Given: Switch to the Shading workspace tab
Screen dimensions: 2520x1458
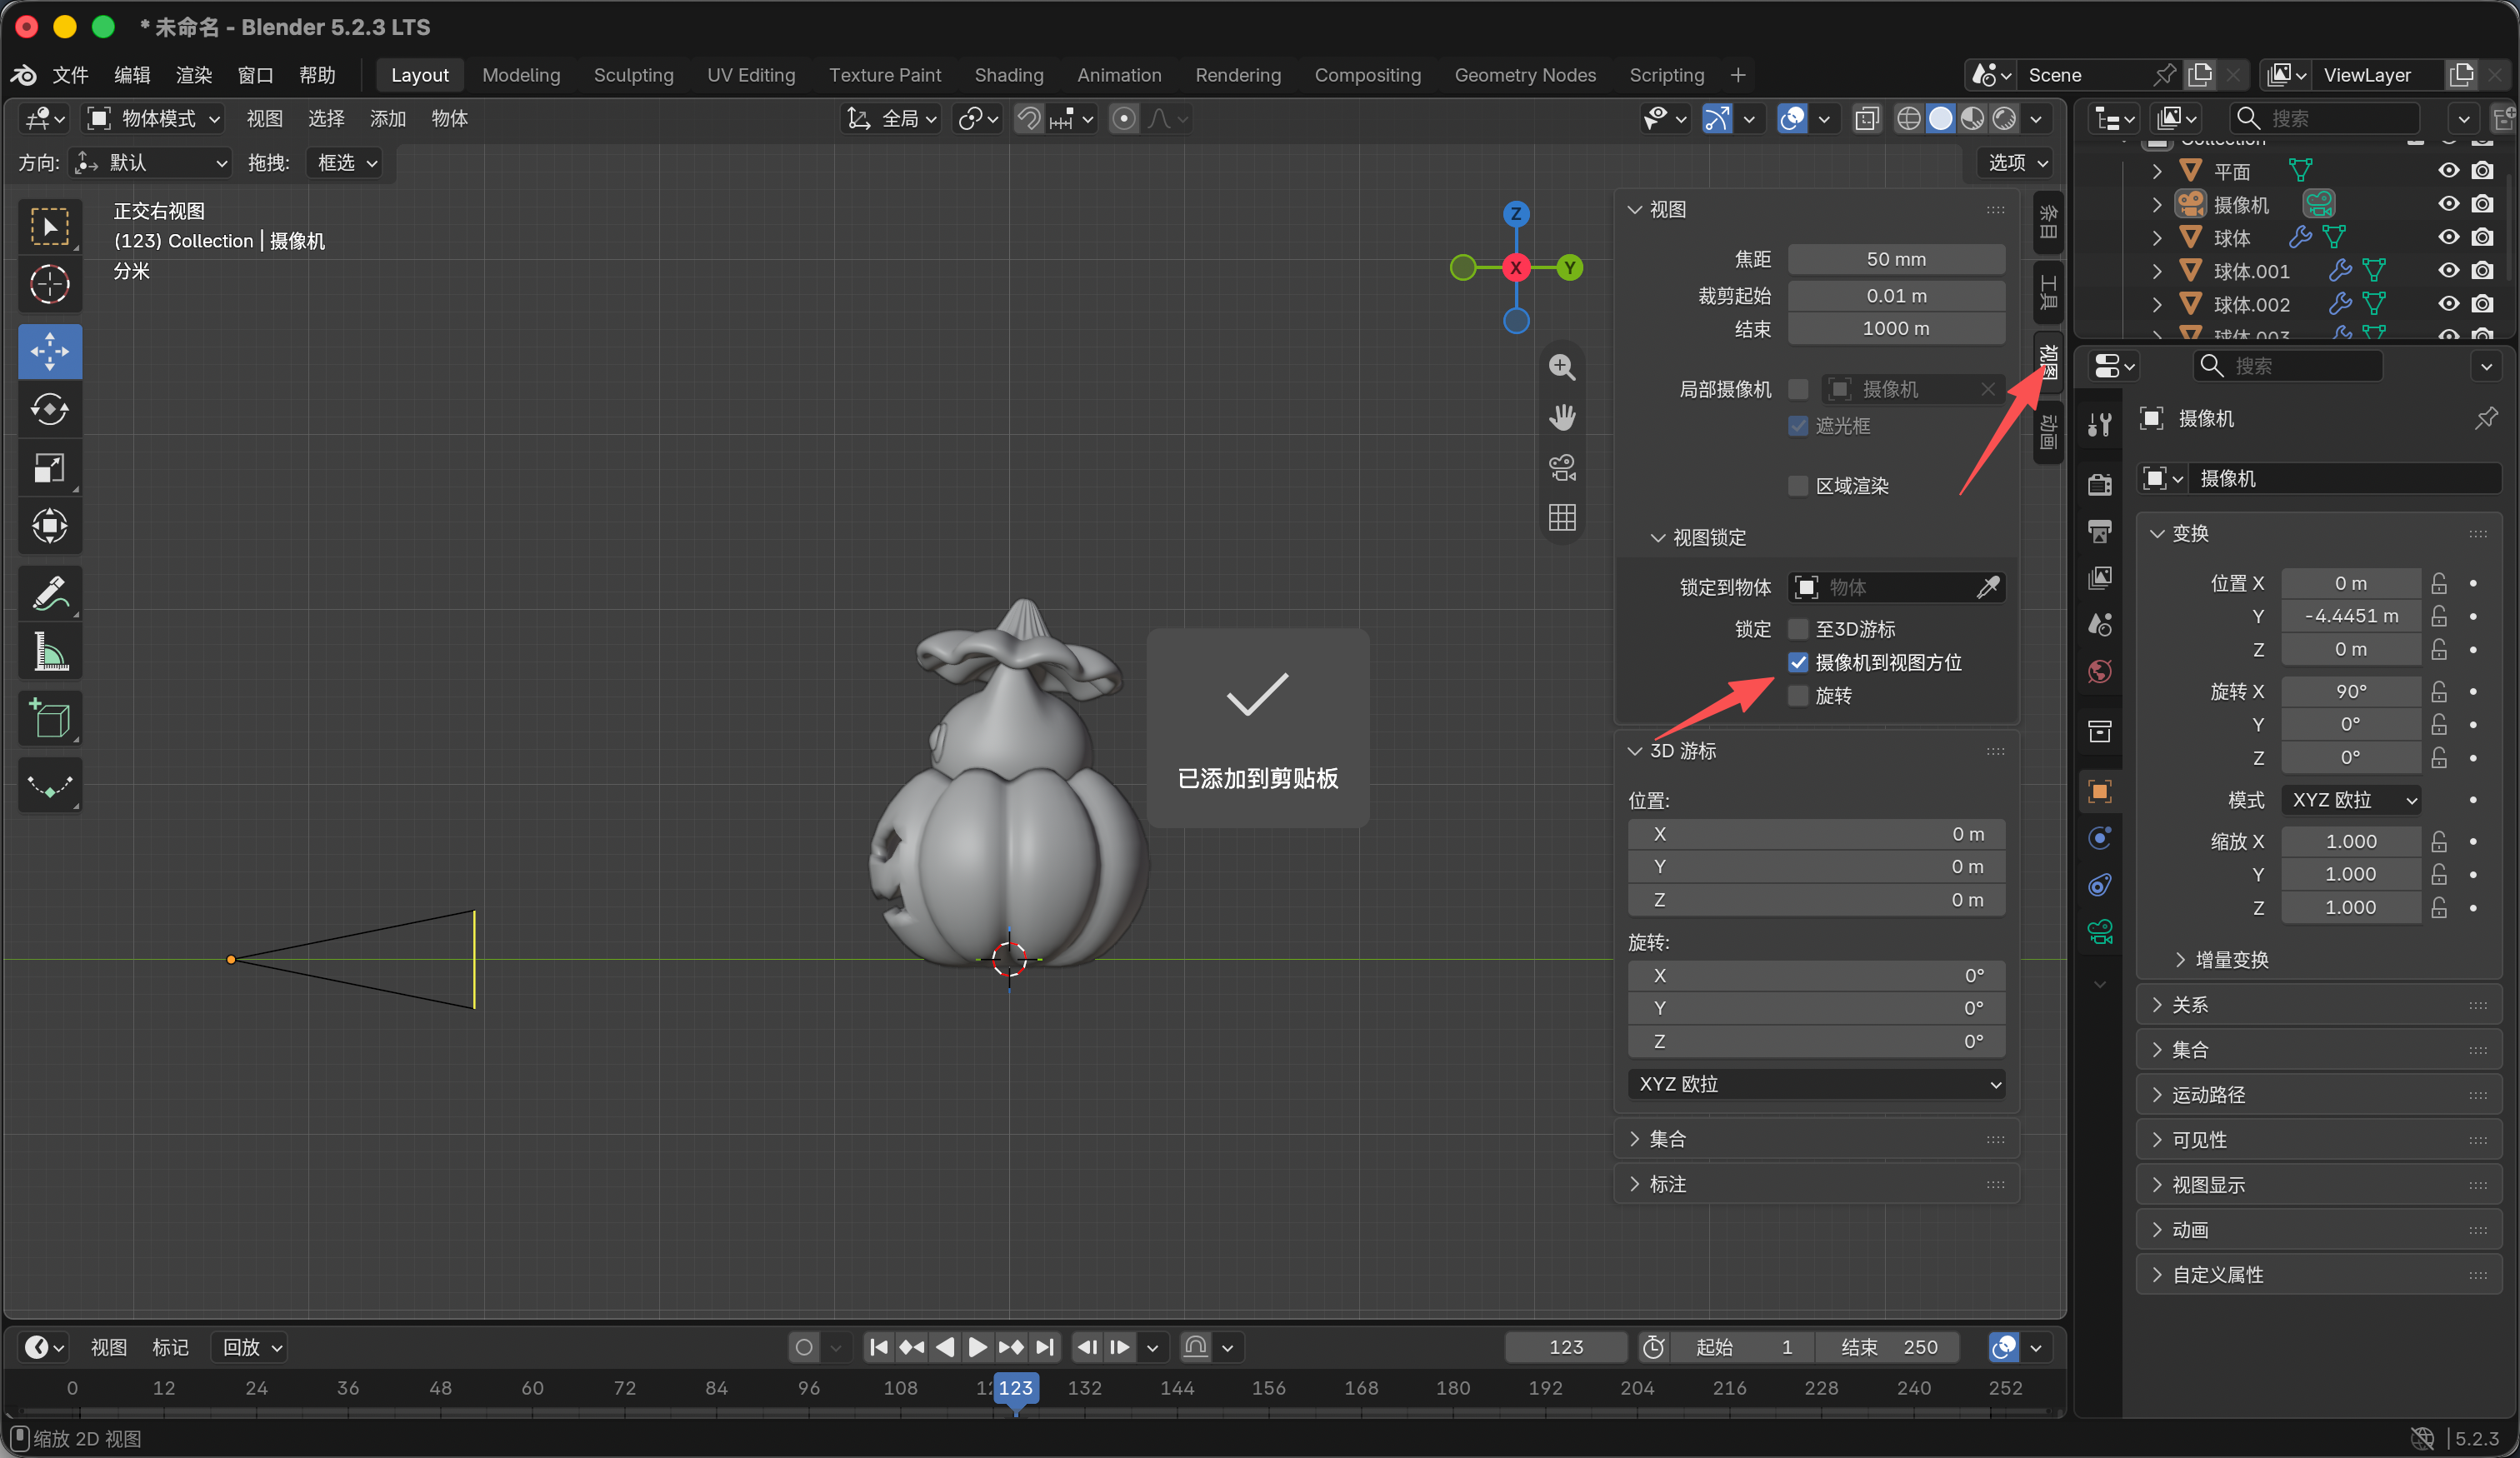Looking at the screenshot, I should click(x=1008, y=75).
